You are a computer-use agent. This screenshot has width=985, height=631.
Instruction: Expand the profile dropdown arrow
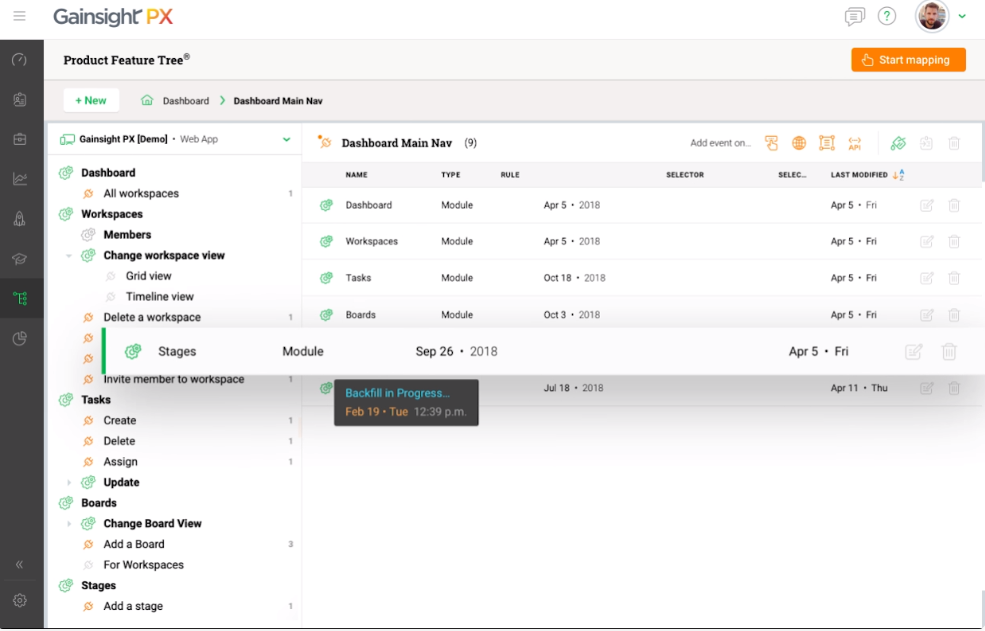click(962, 17)
